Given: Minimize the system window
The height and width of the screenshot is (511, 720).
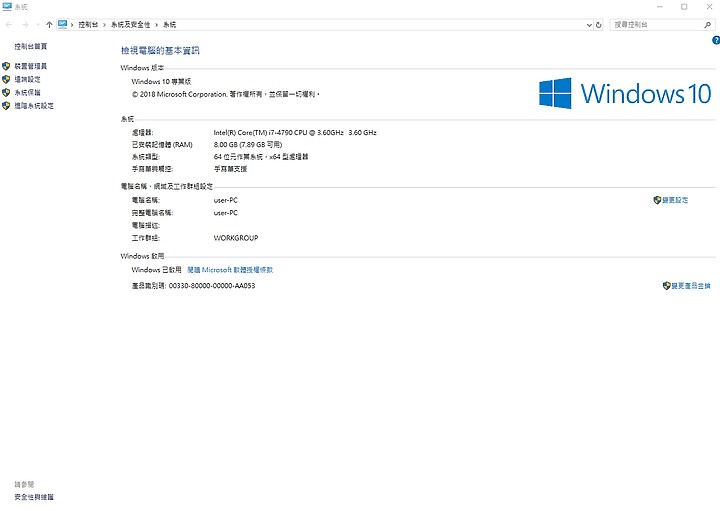Looking at the screenshot, I should pos(659,7).
